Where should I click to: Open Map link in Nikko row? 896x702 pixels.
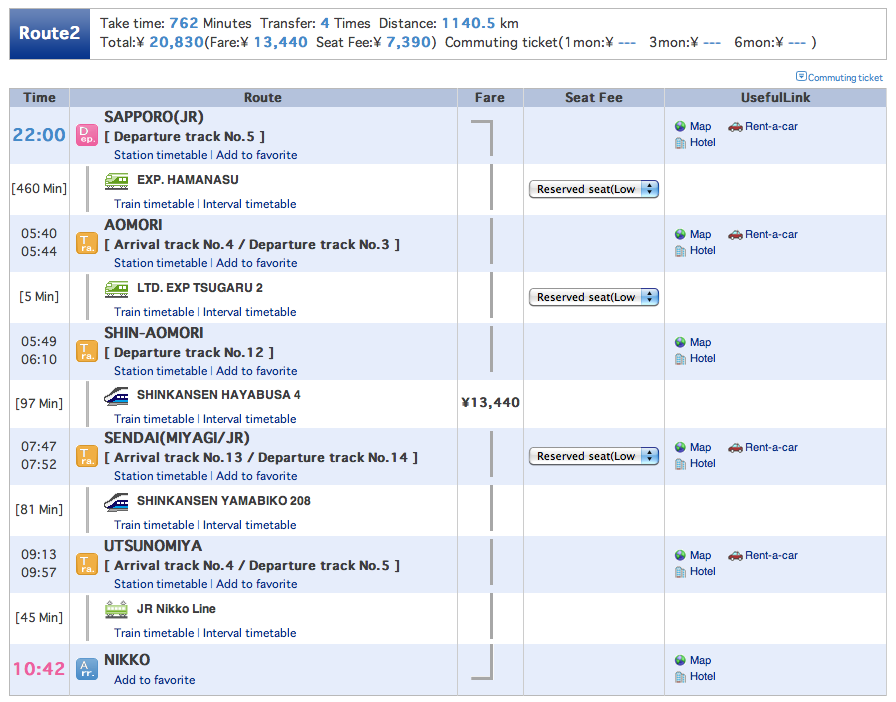[701, 661]
